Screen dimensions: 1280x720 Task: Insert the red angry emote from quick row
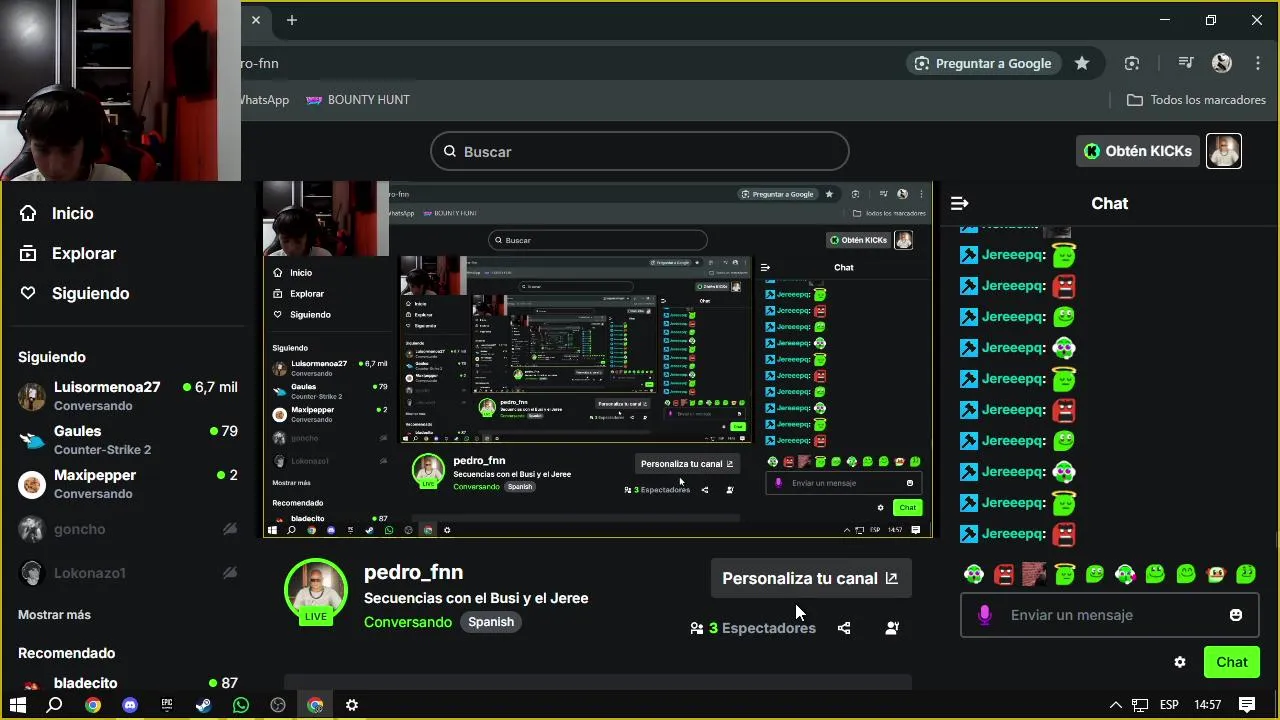[1004, 574]
